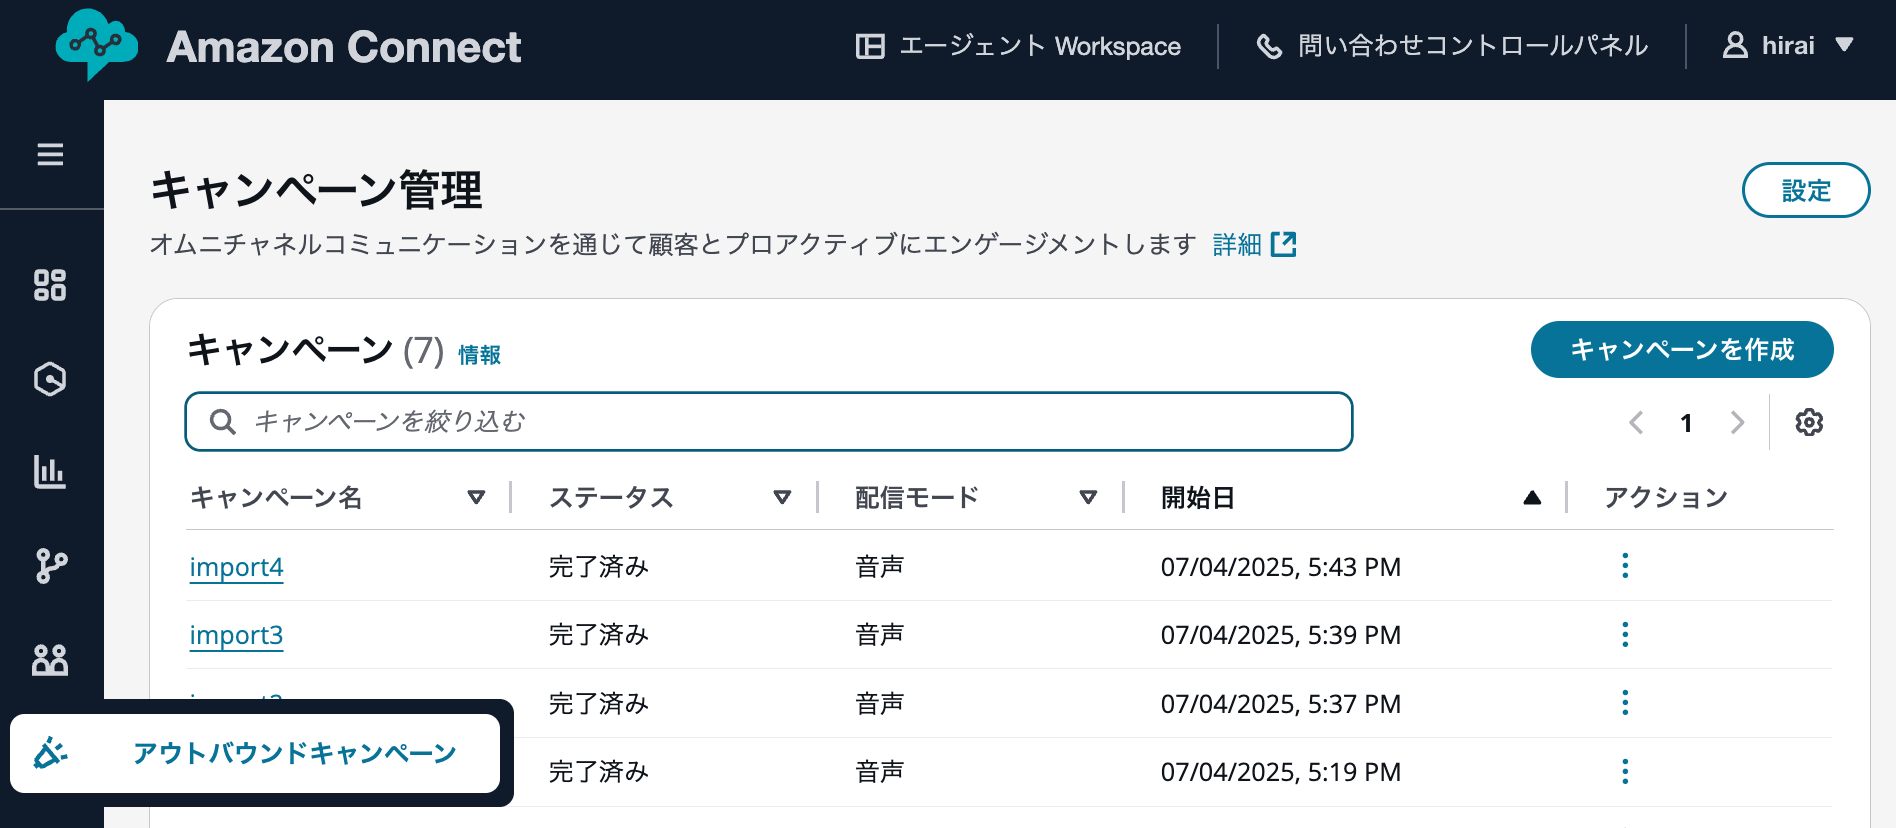Click the エージェント Workspace layout icon
Screen dimensions: 1896x828
point(870,46)
